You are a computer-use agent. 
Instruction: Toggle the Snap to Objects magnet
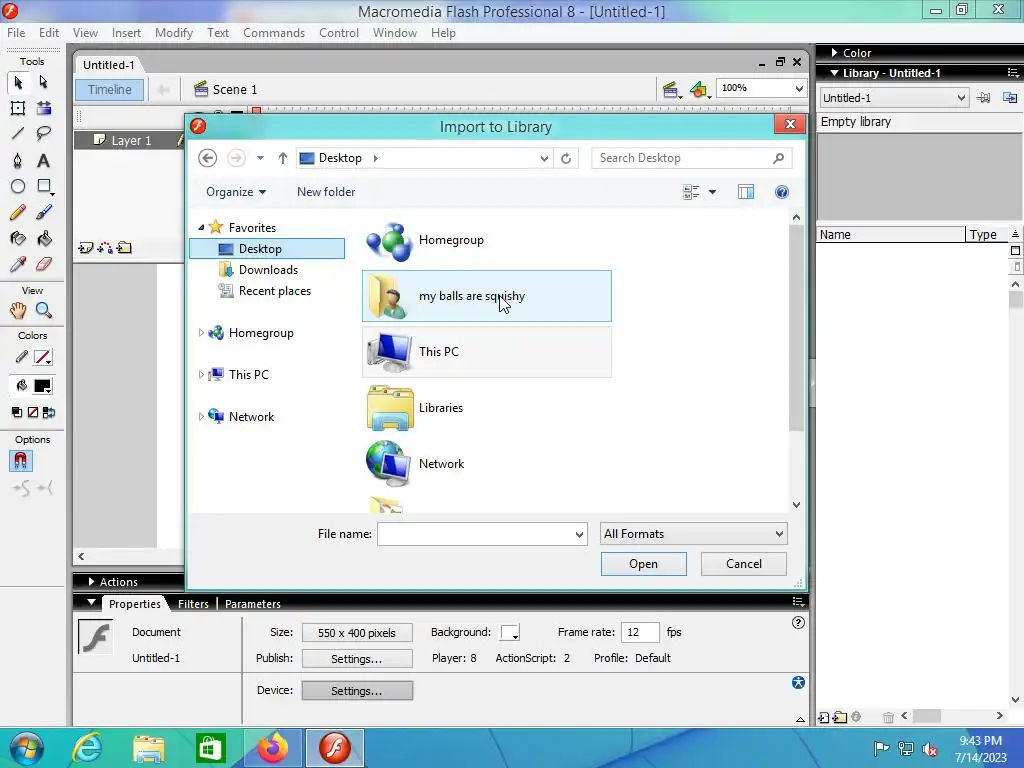[x=20, y=461]
